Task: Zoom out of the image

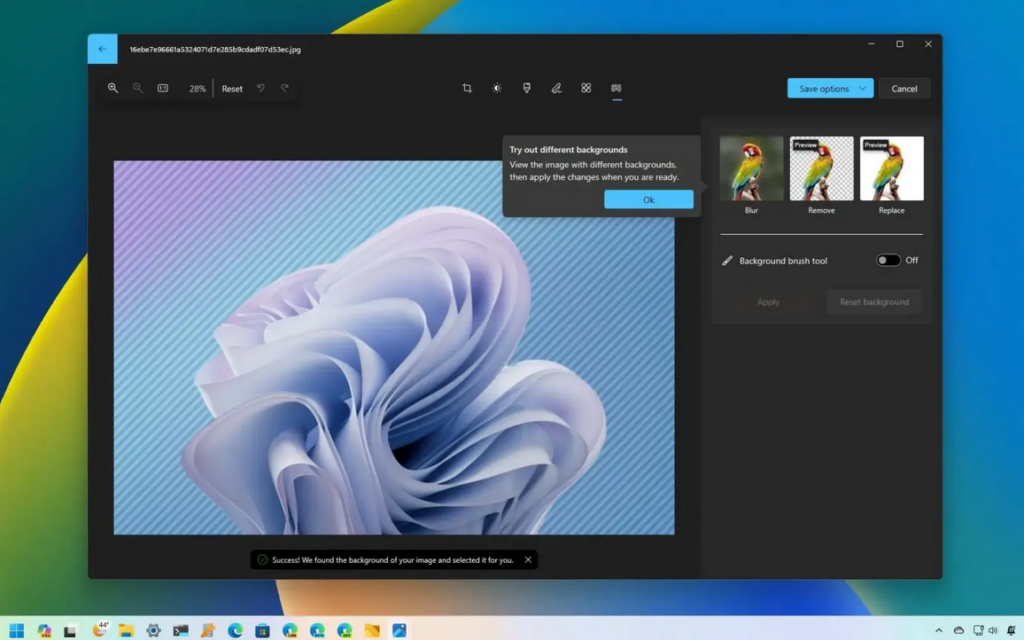Action: (138, 88)
